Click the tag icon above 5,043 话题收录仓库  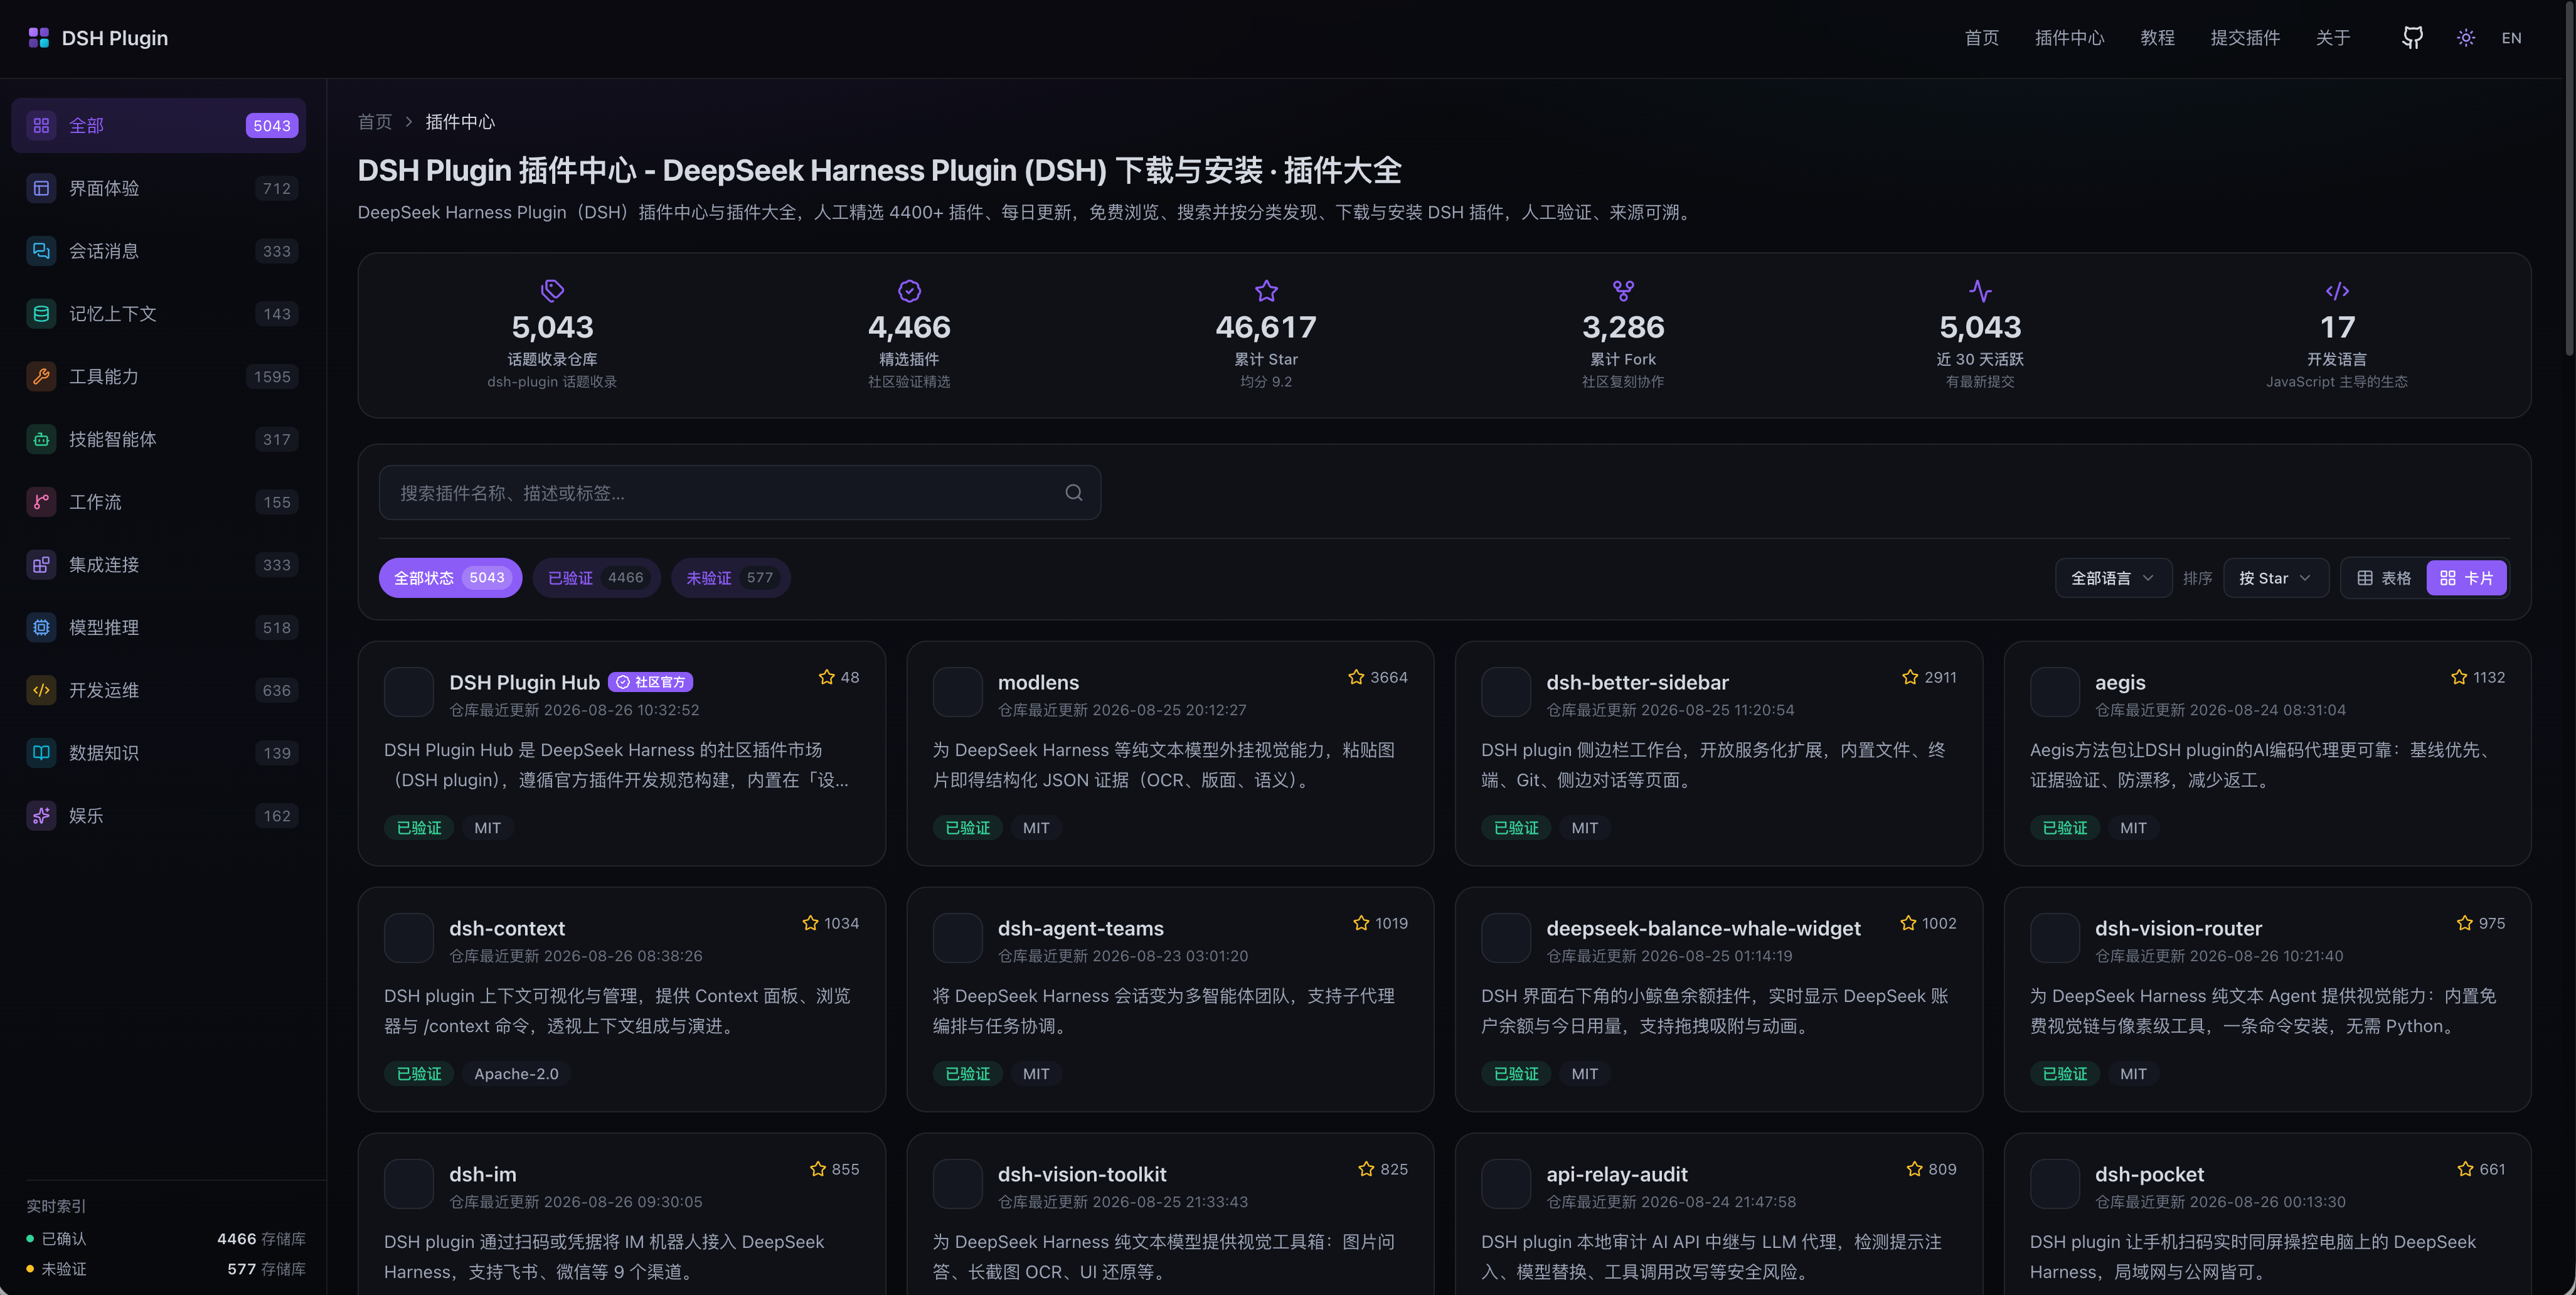tap(552, 291)
